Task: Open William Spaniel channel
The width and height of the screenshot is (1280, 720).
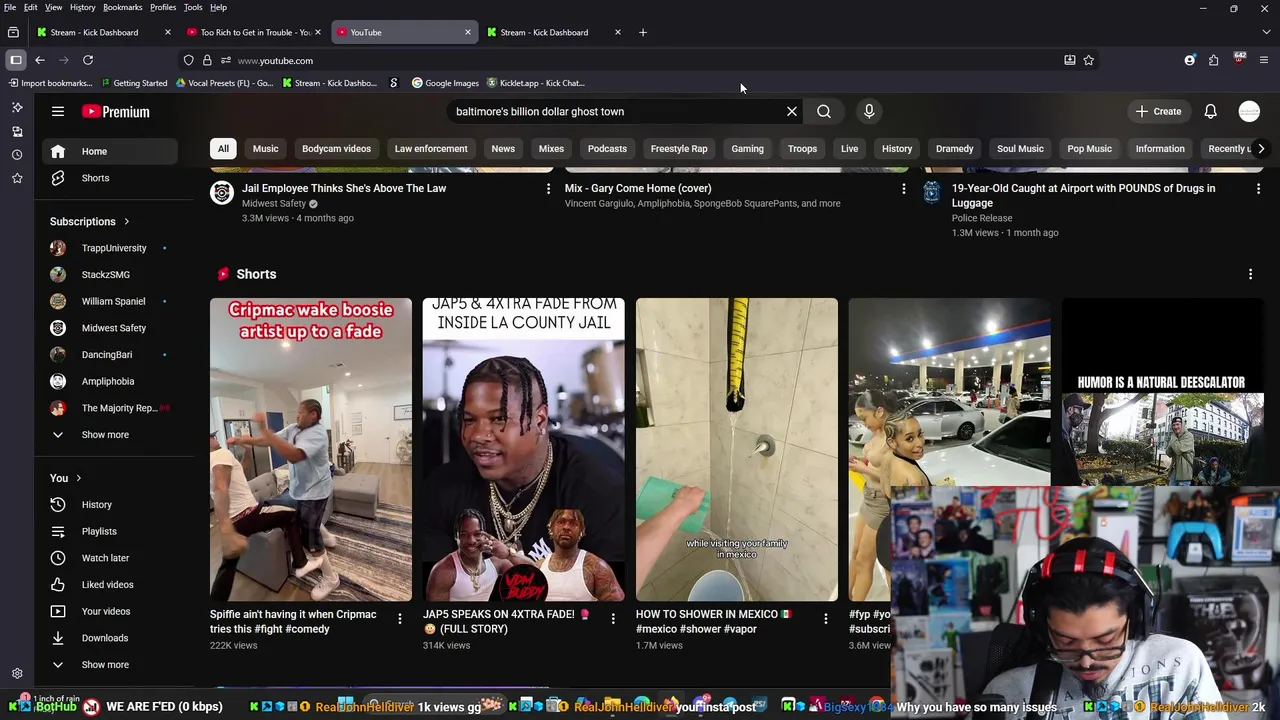Action: (110, 301)
